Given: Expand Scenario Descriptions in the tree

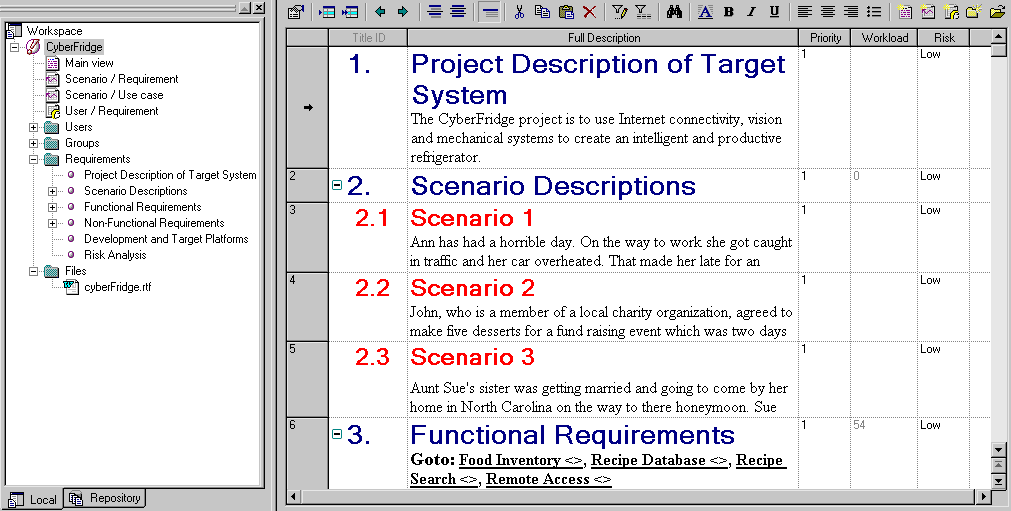Looking at the screenshot, I should pos(52,191).
